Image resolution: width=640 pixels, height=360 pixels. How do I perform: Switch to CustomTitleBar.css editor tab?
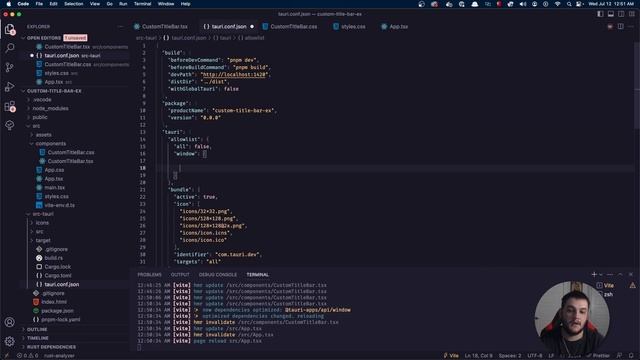(290, 27)
